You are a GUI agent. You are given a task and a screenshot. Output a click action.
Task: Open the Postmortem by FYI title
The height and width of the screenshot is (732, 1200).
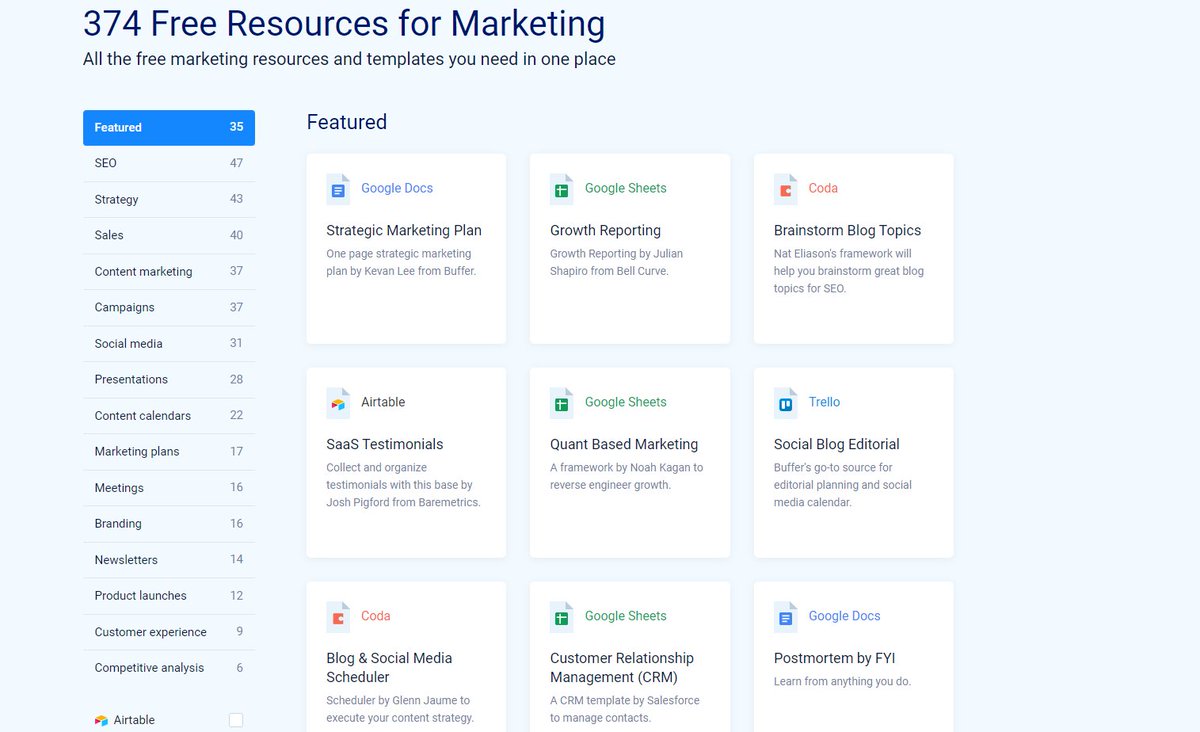[x=835, y=658]
